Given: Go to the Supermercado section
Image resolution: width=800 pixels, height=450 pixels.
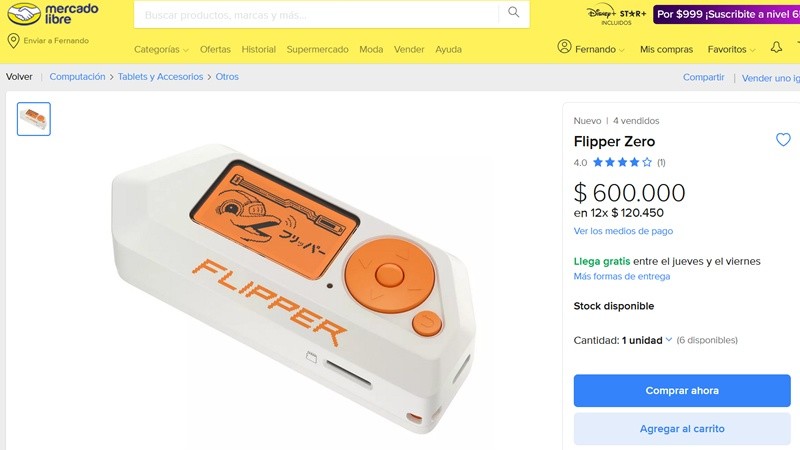Looking at the screenshot, I should click(x=317, y=49).
